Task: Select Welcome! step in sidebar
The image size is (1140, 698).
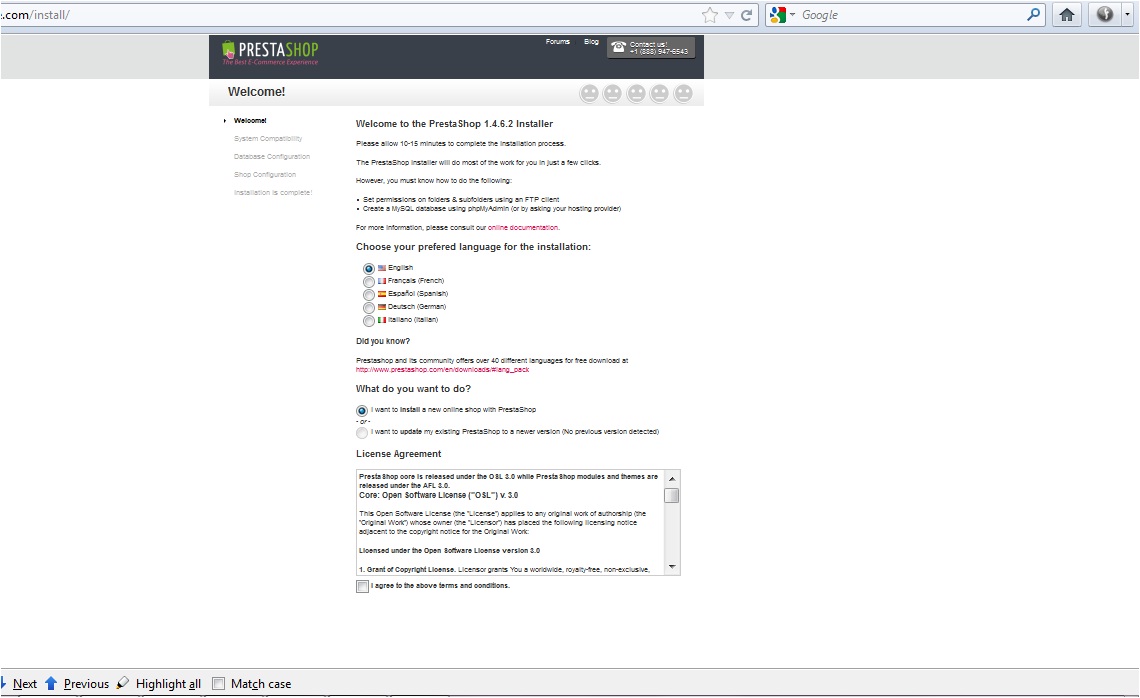Action: [x=250, y=121]
